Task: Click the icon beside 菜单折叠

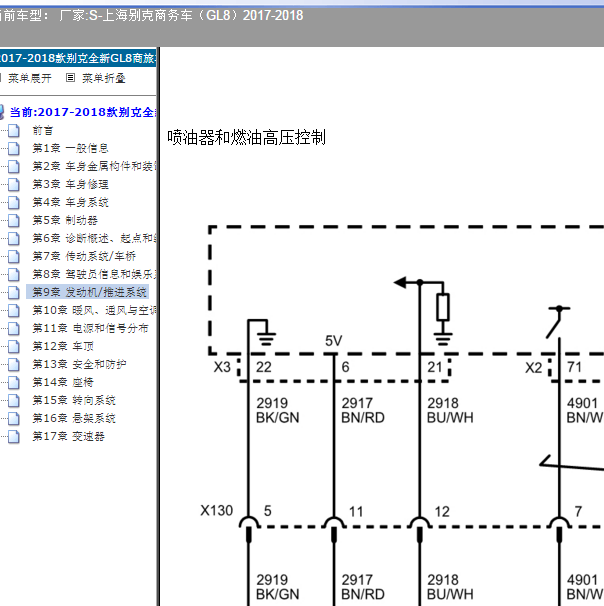Action: (x=70, y=78)
